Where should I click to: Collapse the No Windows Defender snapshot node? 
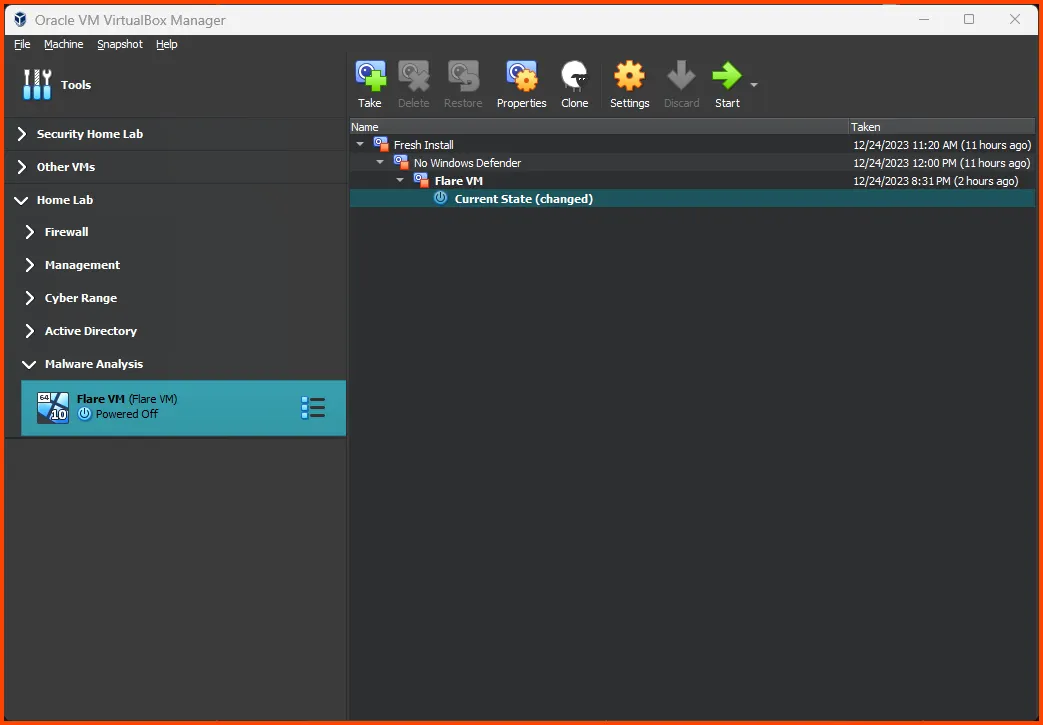pos(380,162)
